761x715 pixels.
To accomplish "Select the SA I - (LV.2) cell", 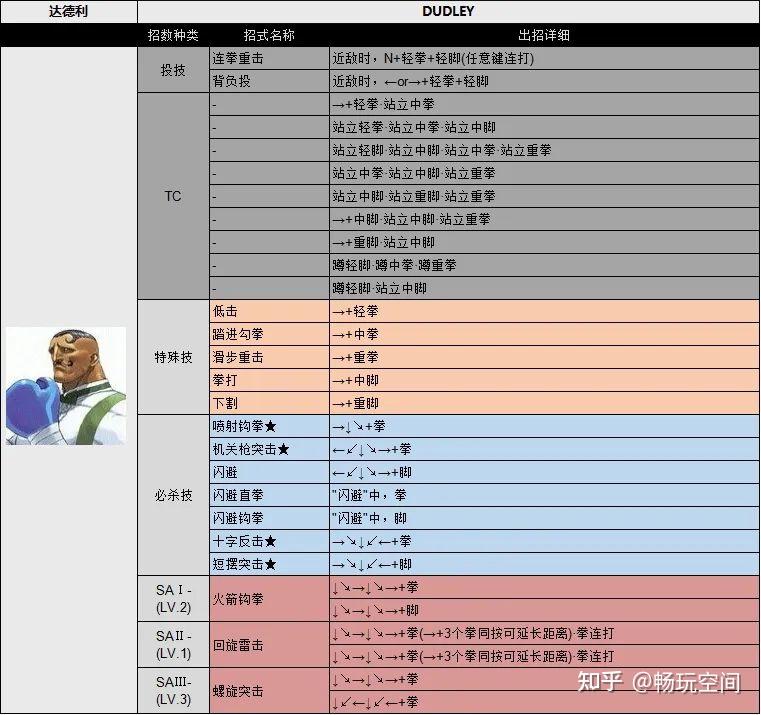I will (173, 599).
